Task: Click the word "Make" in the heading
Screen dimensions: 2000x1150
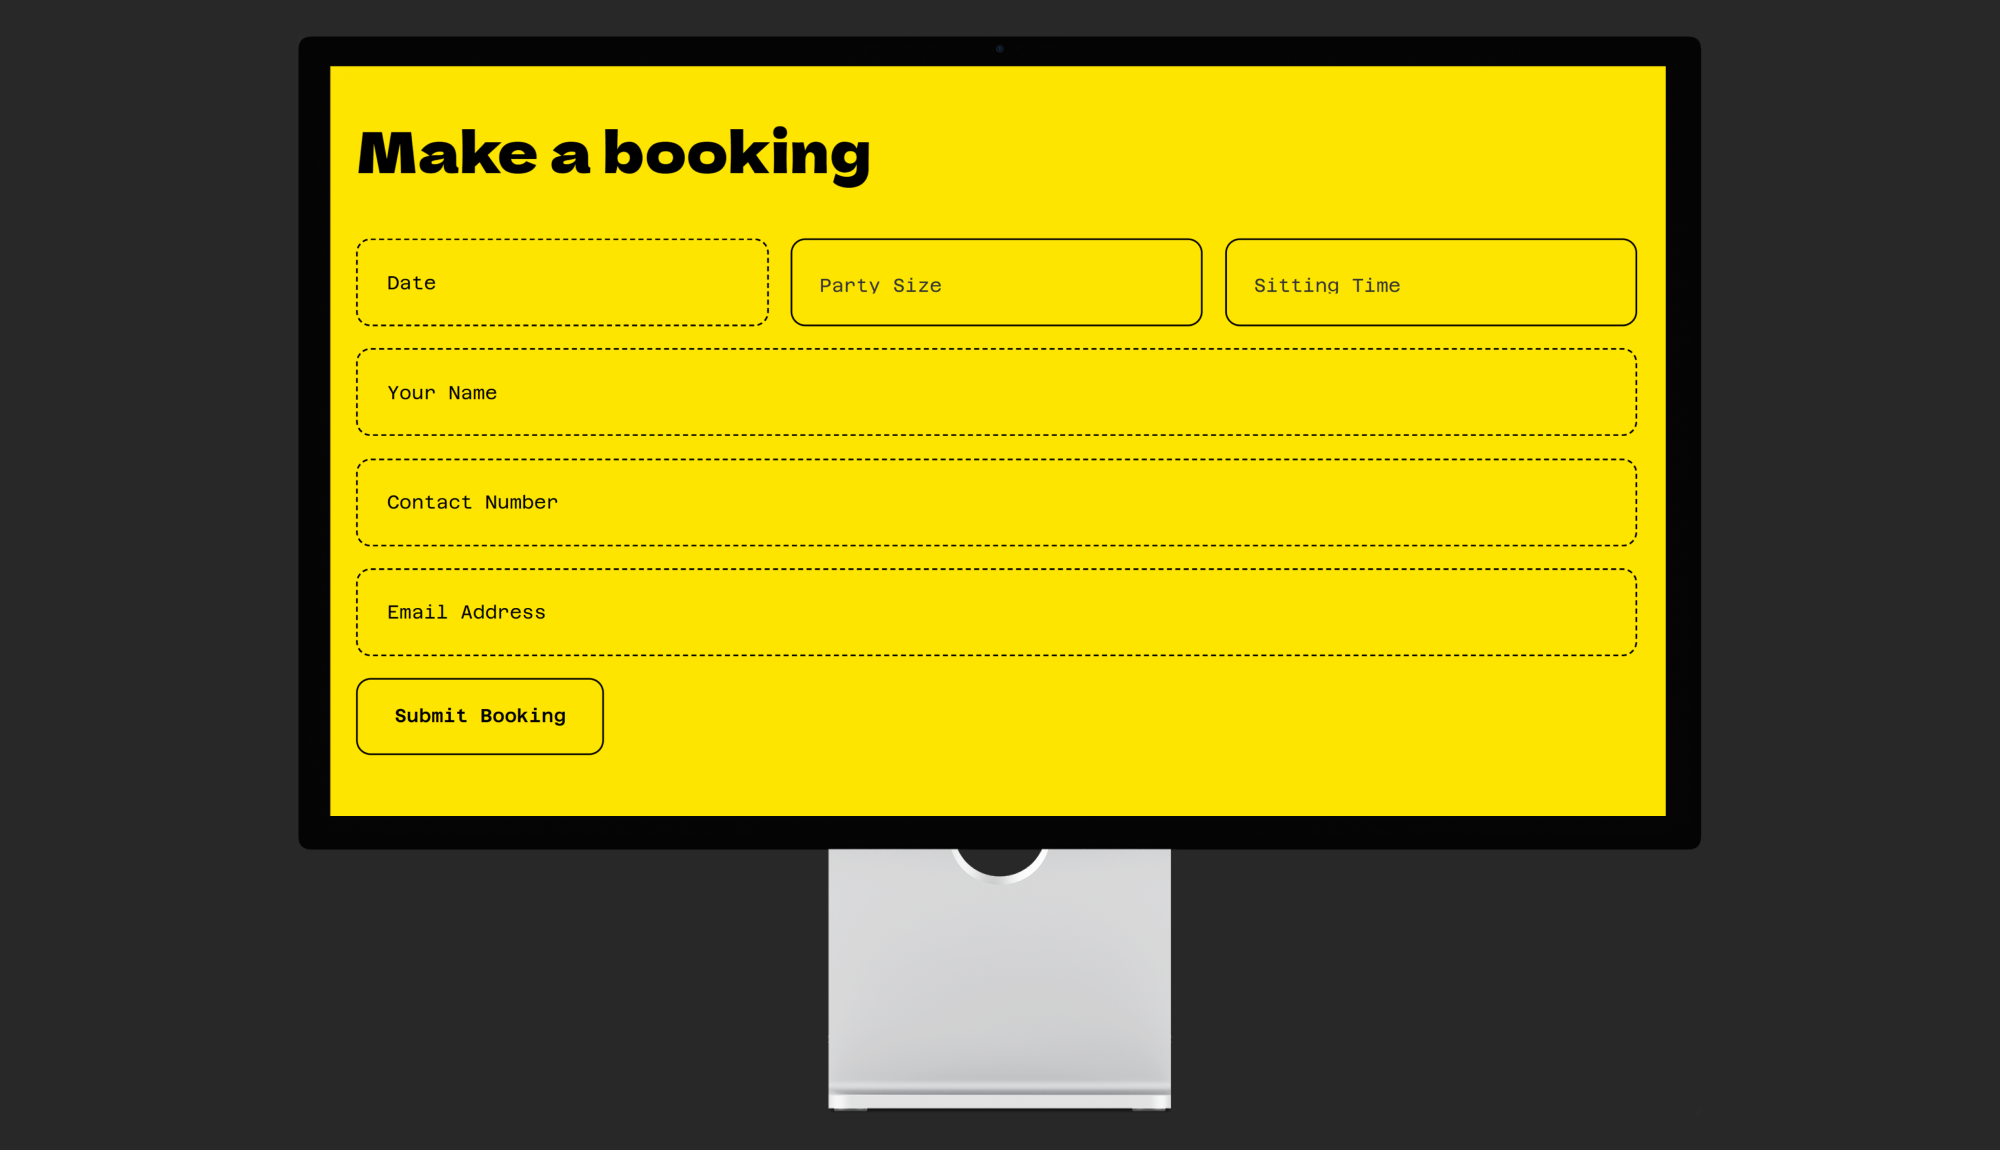Action: click(x=447, y=154)
